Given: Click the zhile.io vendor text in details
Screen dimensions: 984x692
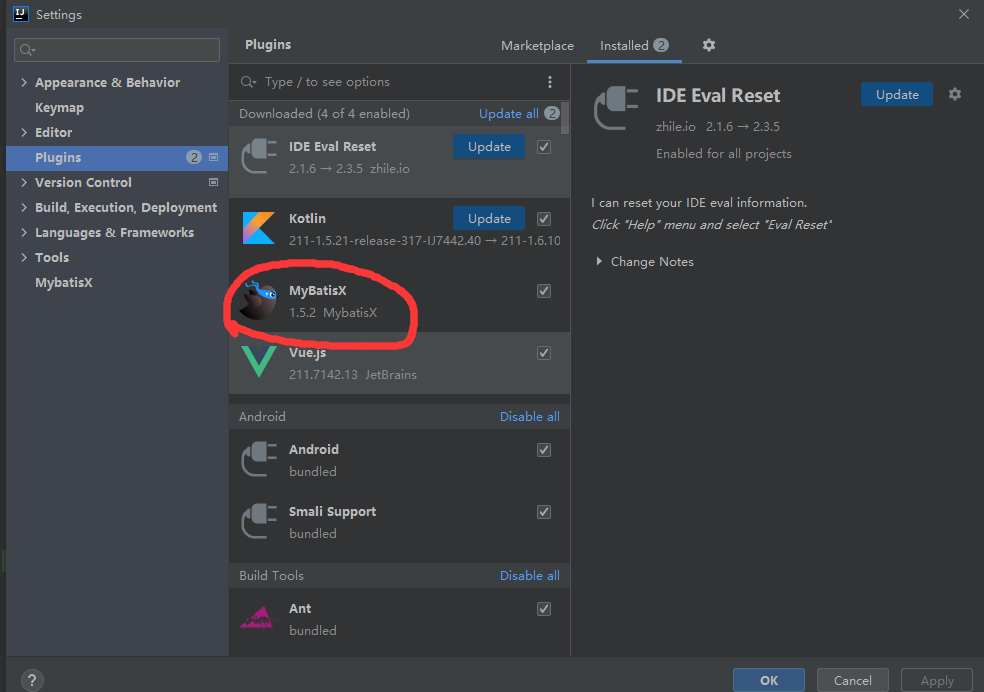Looking at the screenshot, I should point(675,127).
